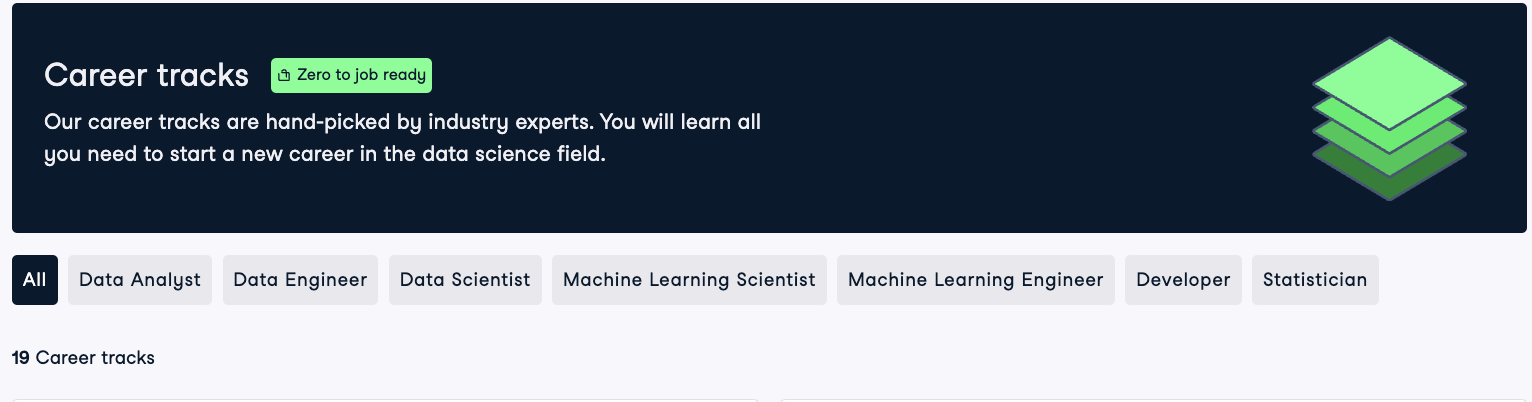Open the first career track card on left
The height and width of the screenshot is (402, 1532).
pos(385,399)
